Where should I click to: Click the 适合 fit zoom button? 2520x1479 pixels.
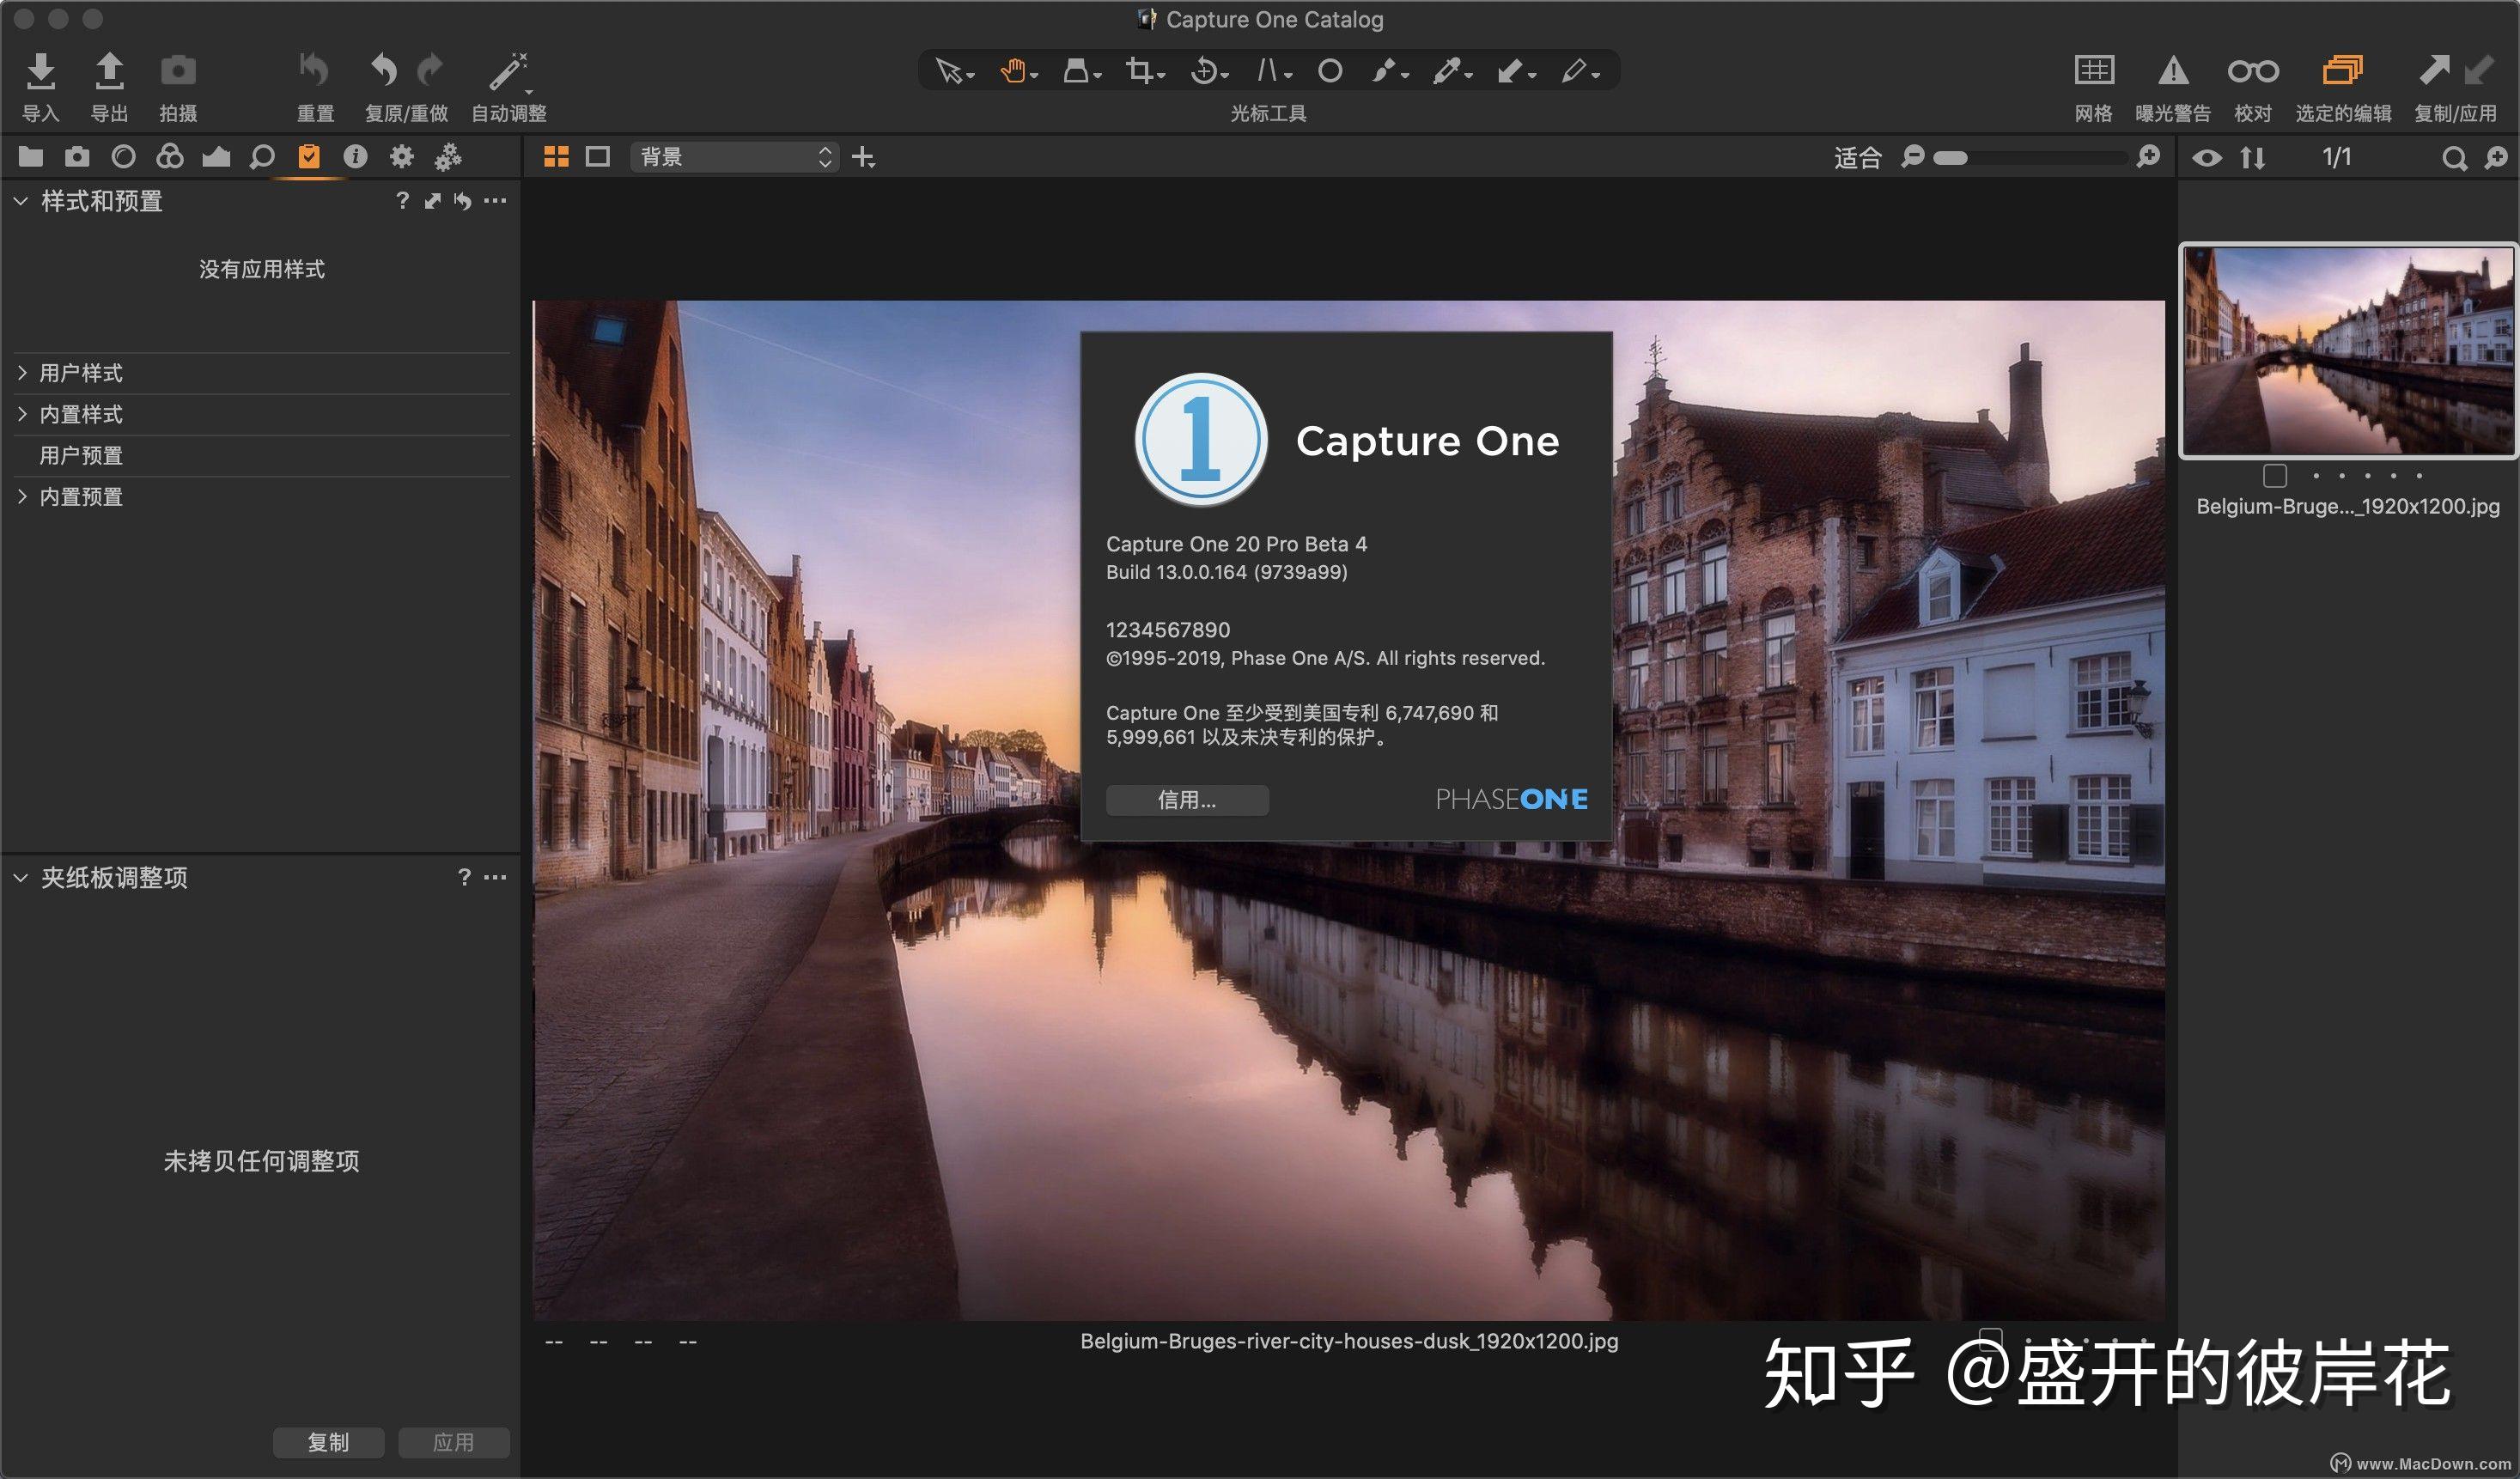click(x=1858, y=157)
